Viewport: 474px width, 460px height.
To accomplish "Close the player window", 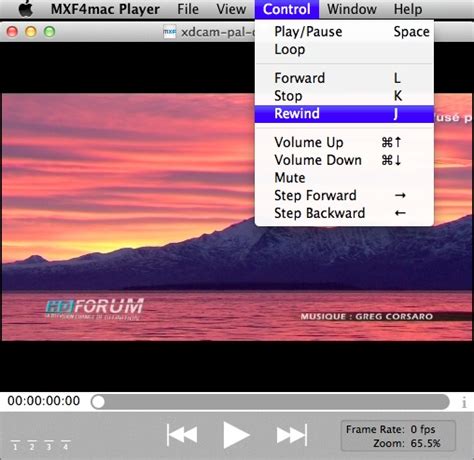I will tap(12, 32).
